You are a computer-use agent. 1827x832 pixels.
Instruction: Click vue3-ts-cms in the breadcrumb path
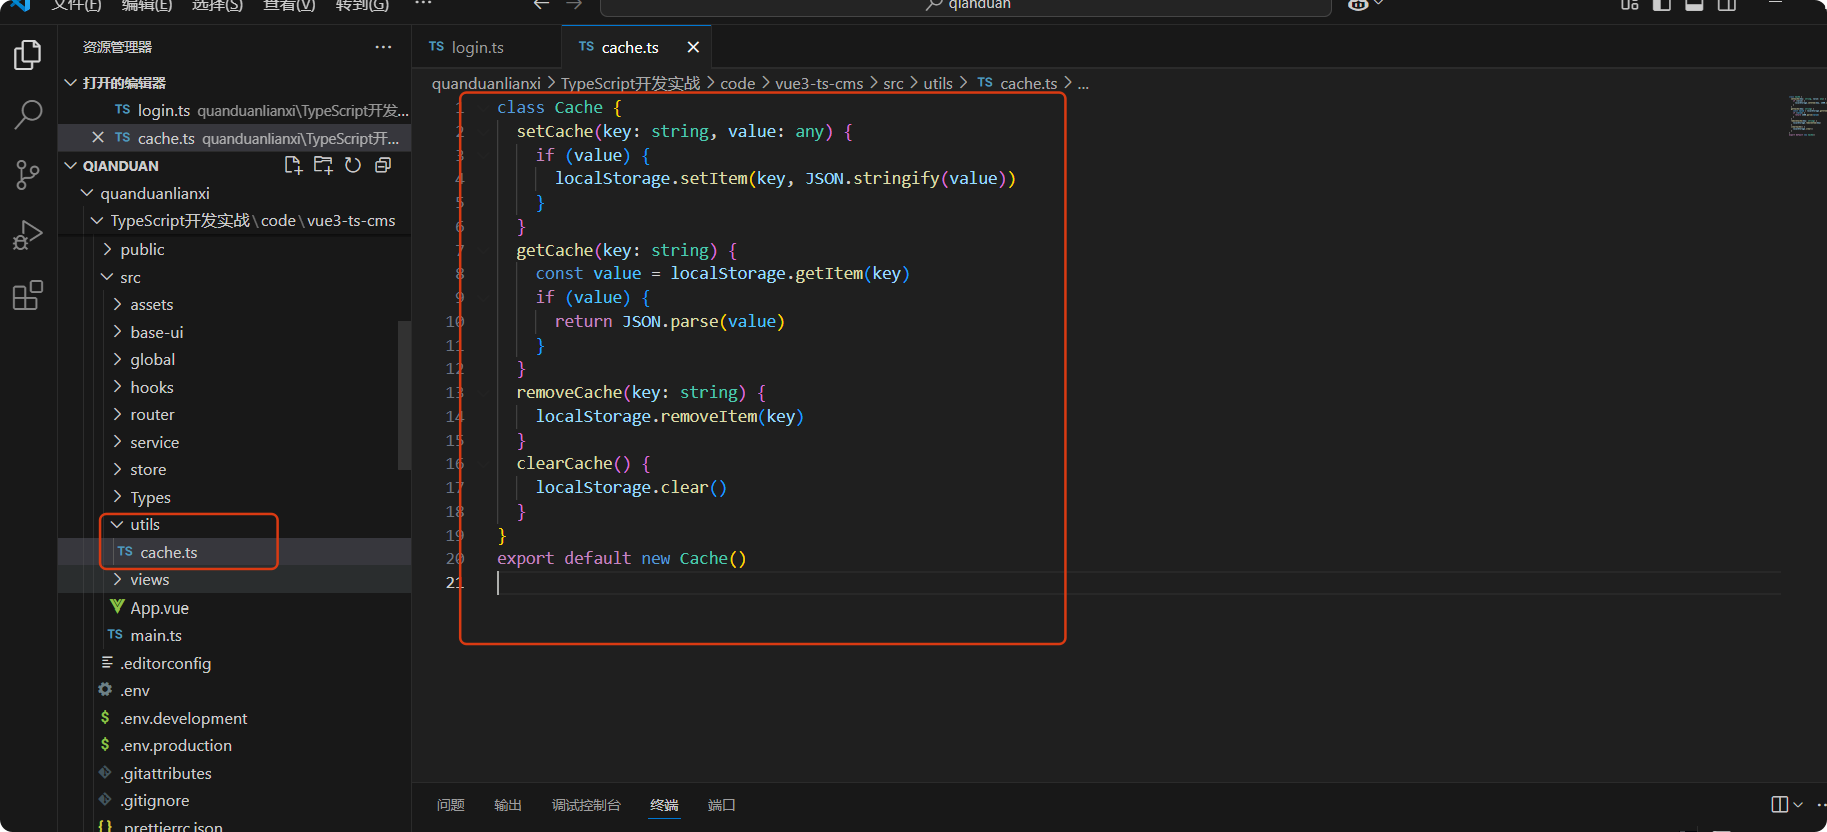pyautogui.click(x=819, y=84)
